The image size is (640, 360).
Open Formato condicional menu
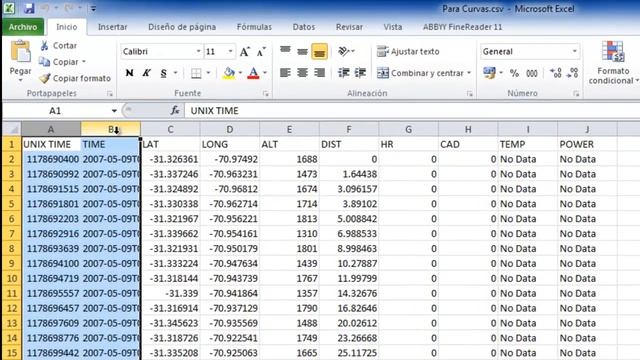[x=613, y=62]
